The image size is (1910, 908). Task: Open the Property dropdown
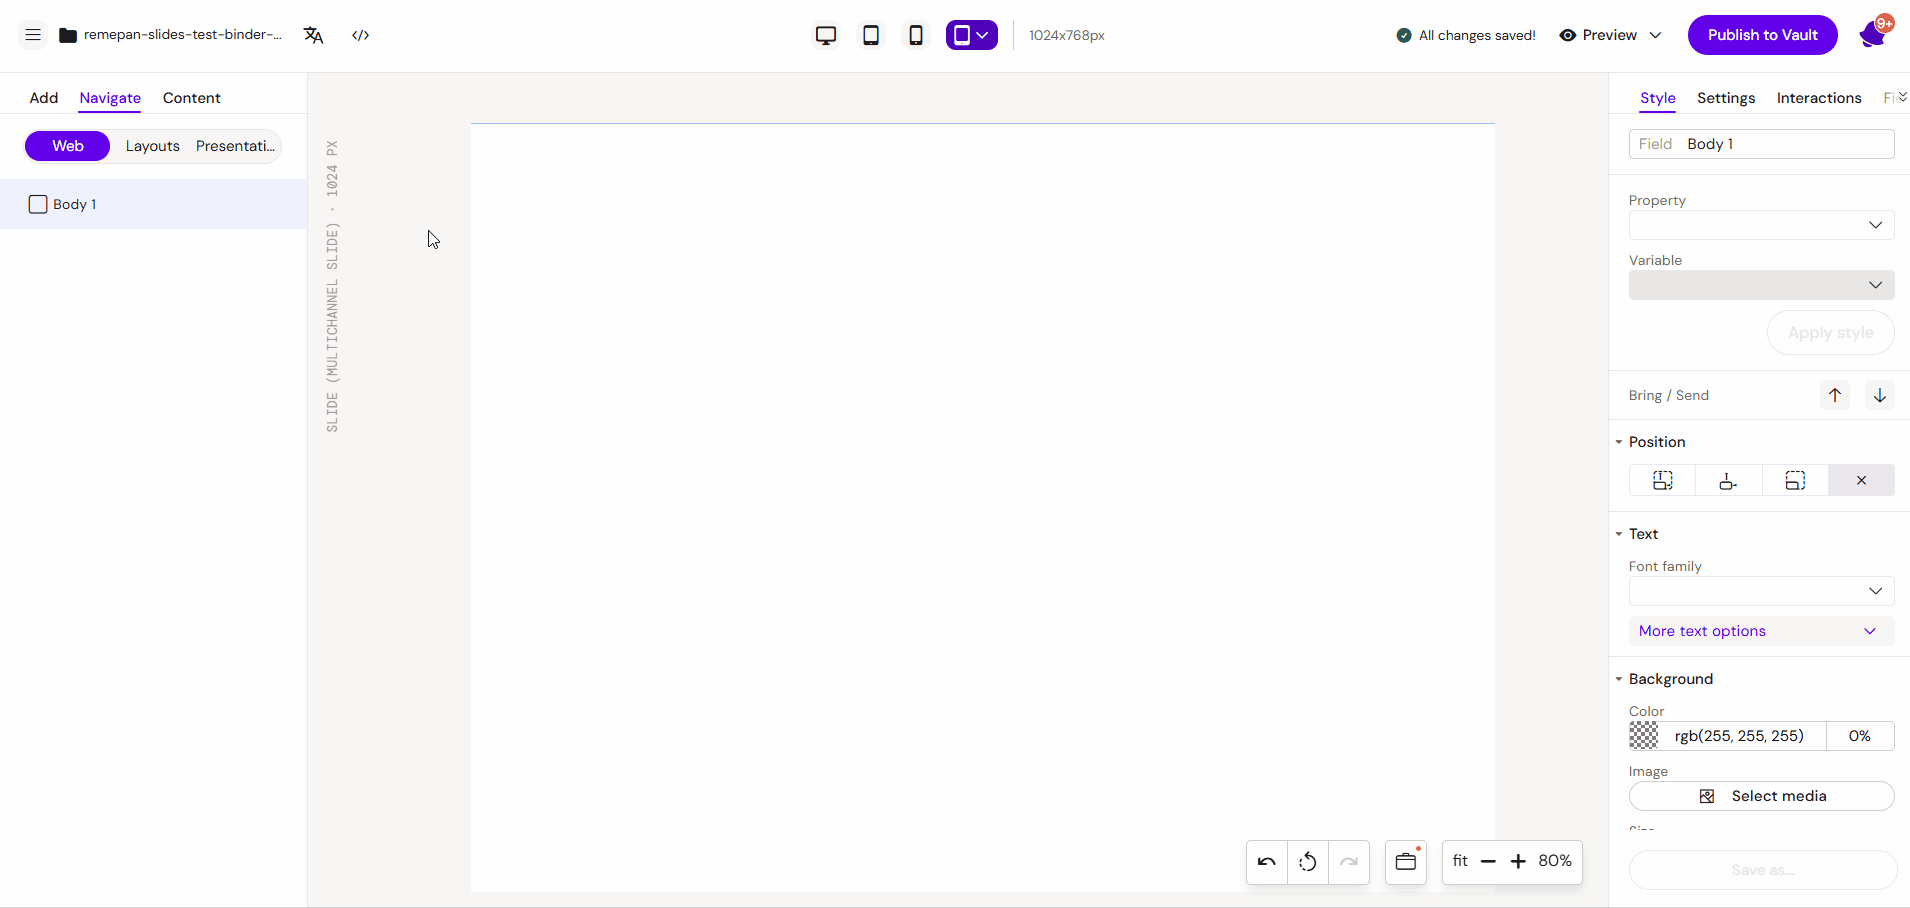pos(1762,225)
